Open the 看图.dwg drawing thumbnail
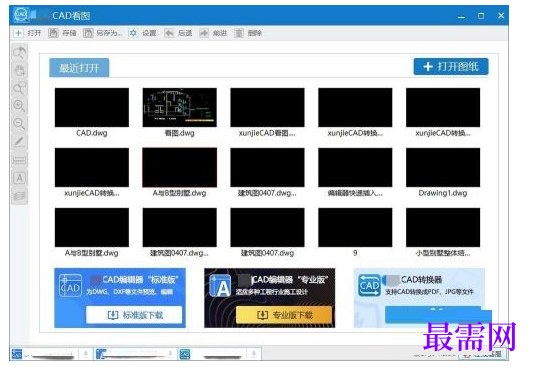The width and height of the screenshot is (535, 368). click(179, 107)
